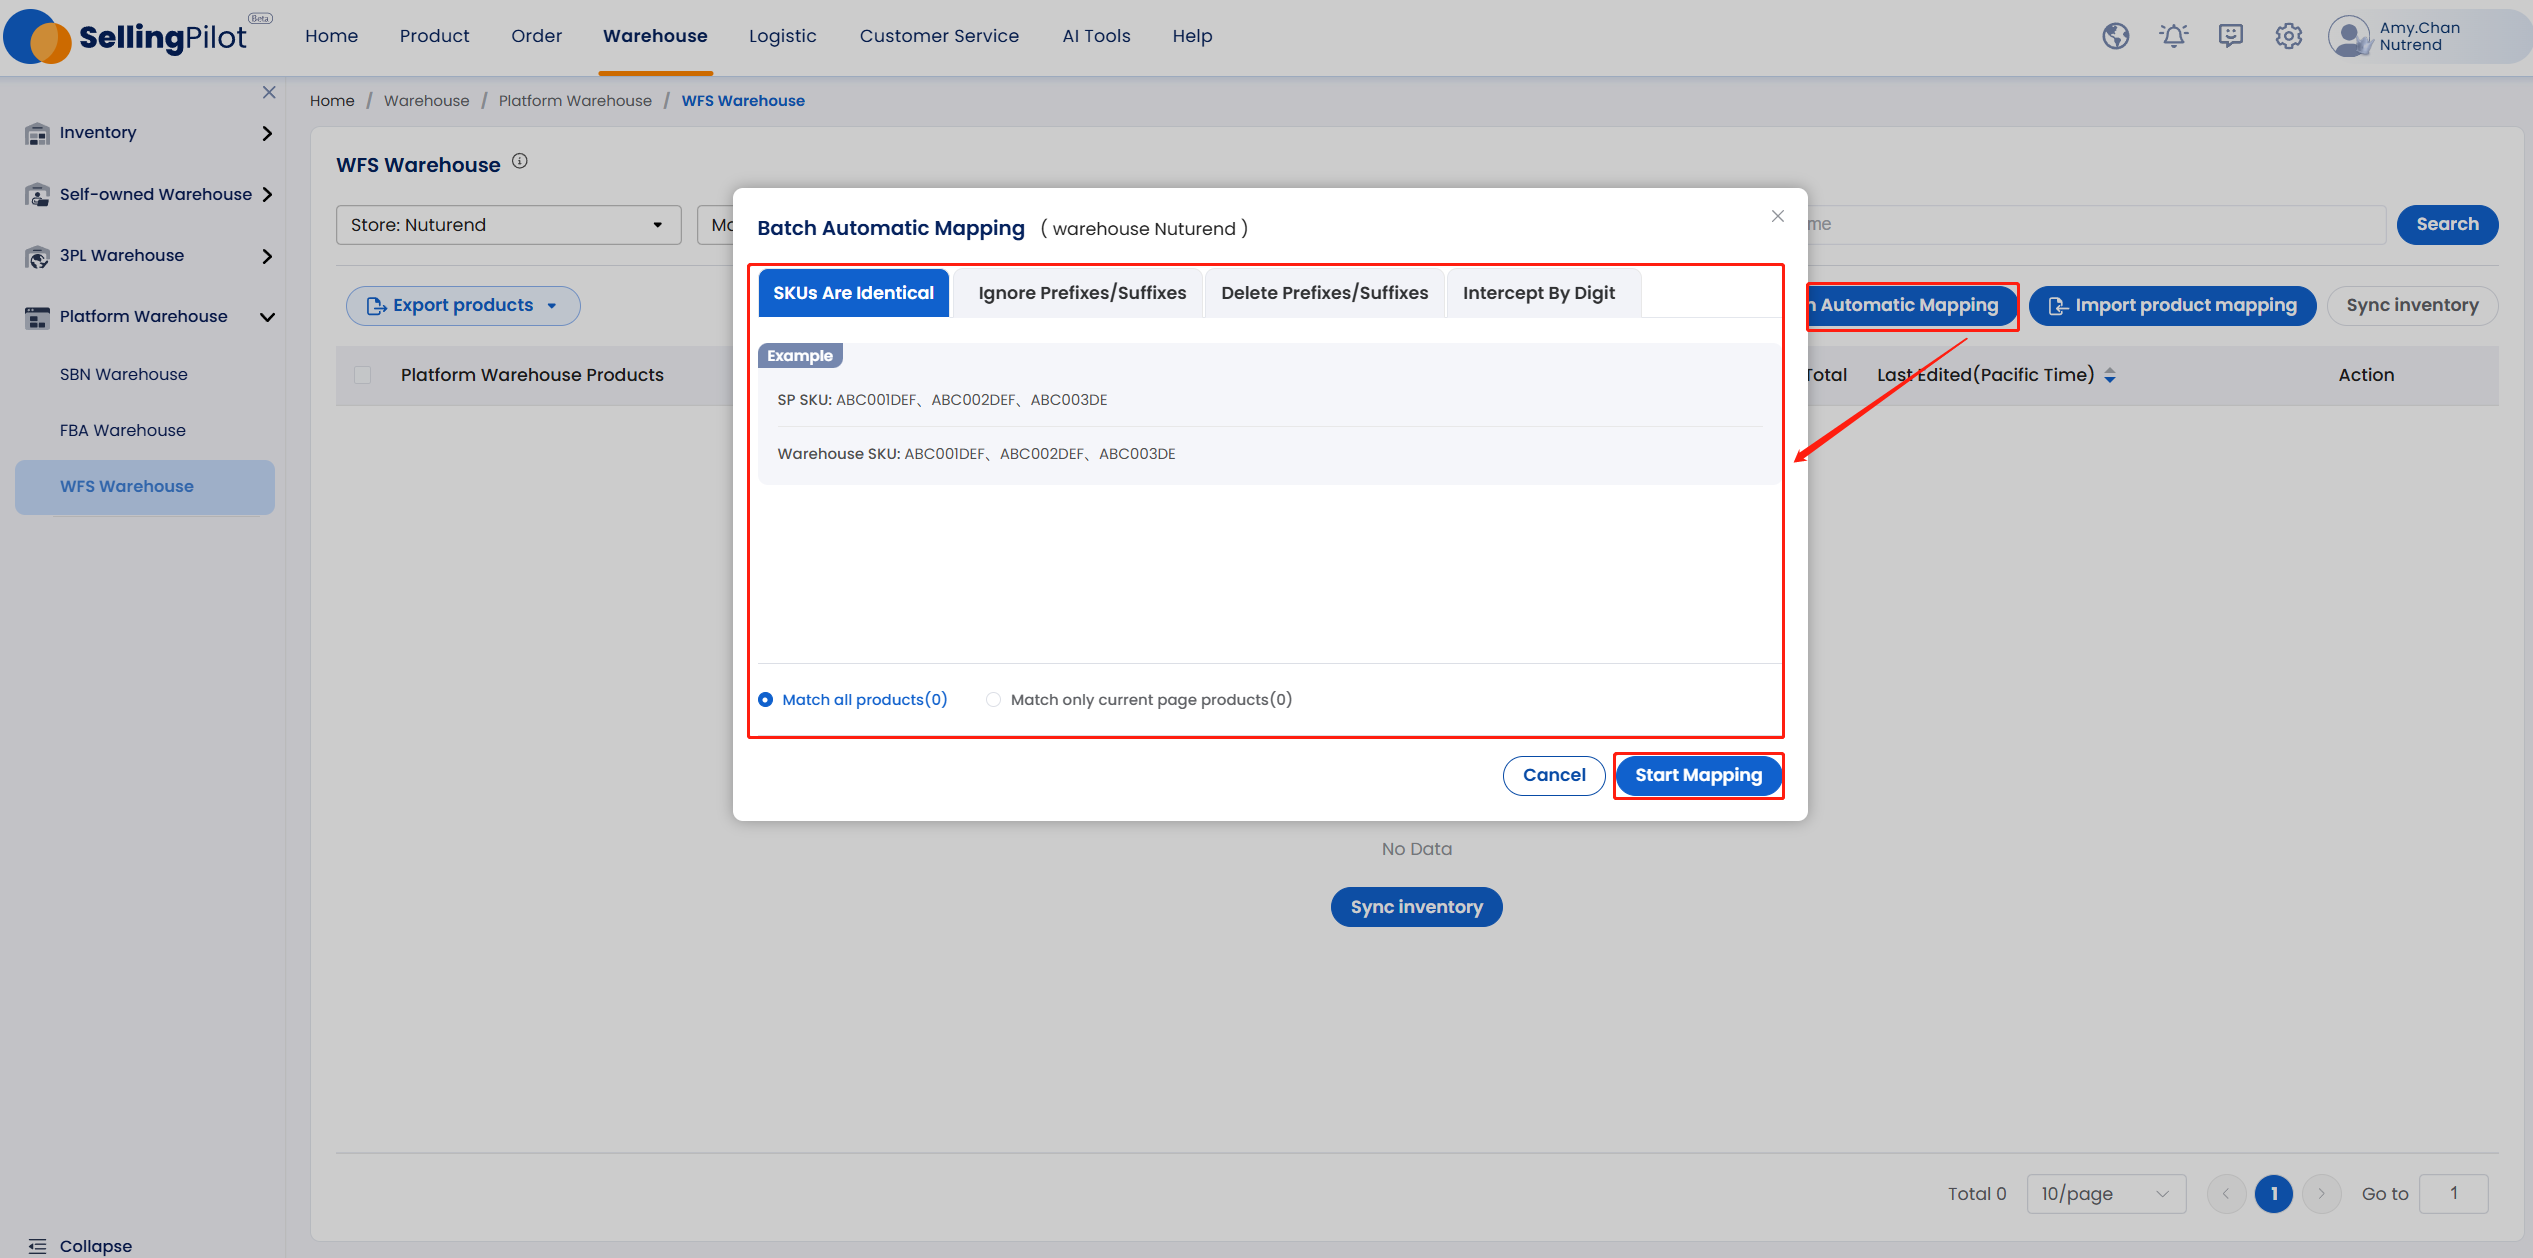Image resolution: width=2533 pixels, height=1258 pixels.
Task: Open the settings gear icon
Action: tap(2288, 36)
